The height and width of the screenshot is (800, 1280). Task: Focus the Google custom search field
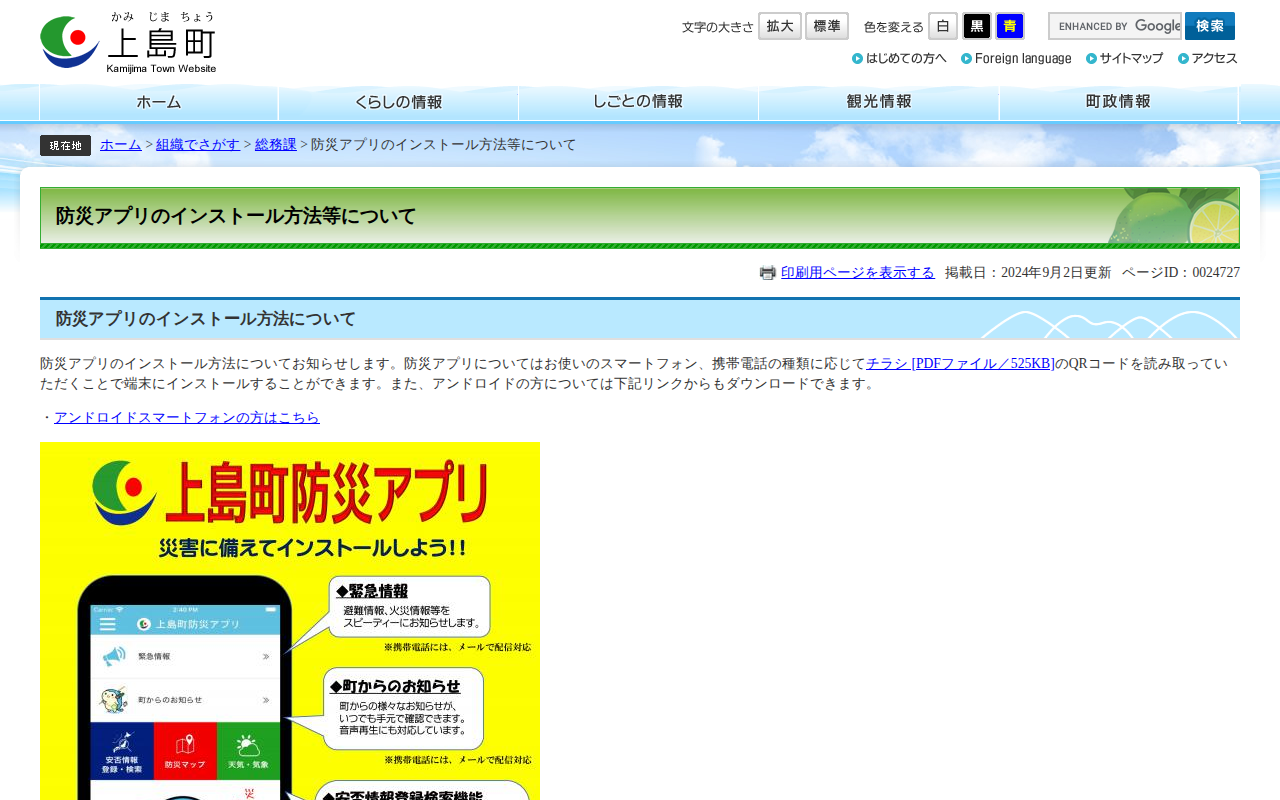point(1115,26)
